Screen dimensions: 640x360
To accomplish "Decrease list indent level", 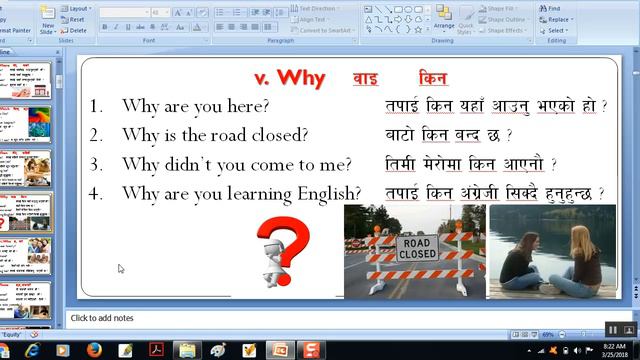I will 255,13.
